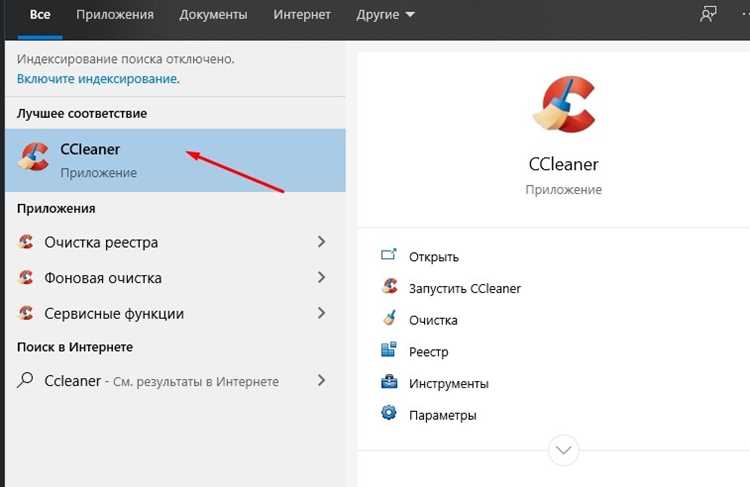This screenshot has height=487, width=750.
Task: Click the Фоновая очистка icon
Action: click(25, 277)
